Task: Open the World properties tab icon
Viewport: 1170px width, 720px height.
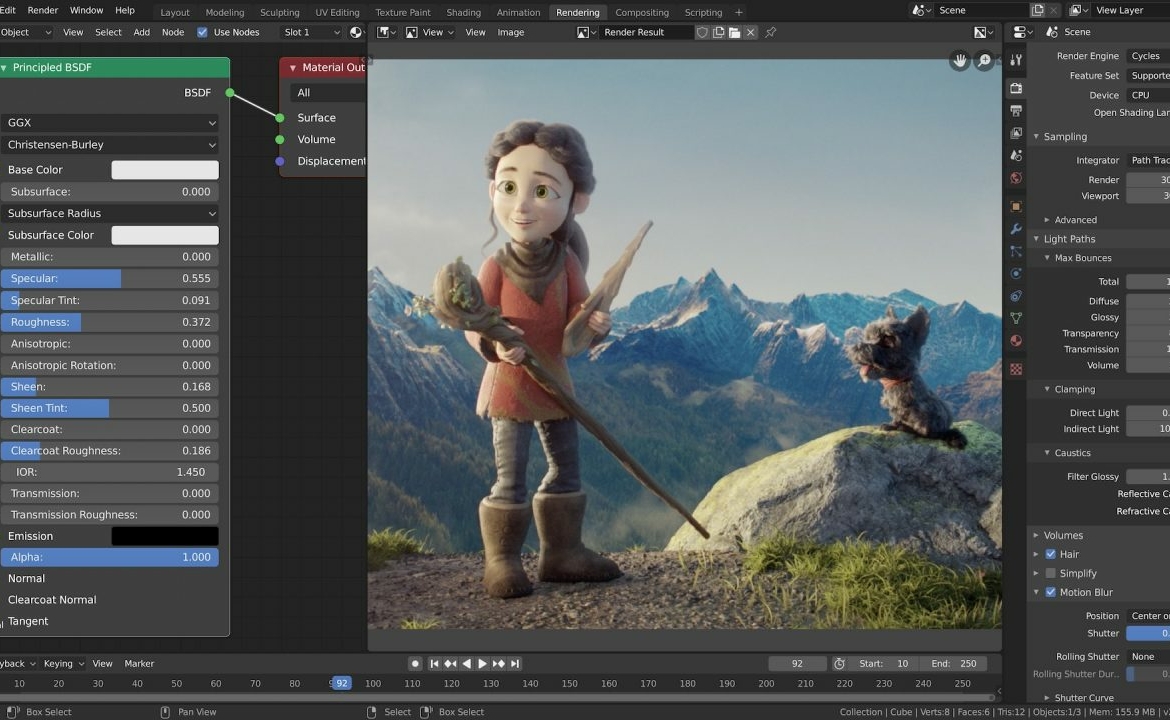Action: point(1016,178)
